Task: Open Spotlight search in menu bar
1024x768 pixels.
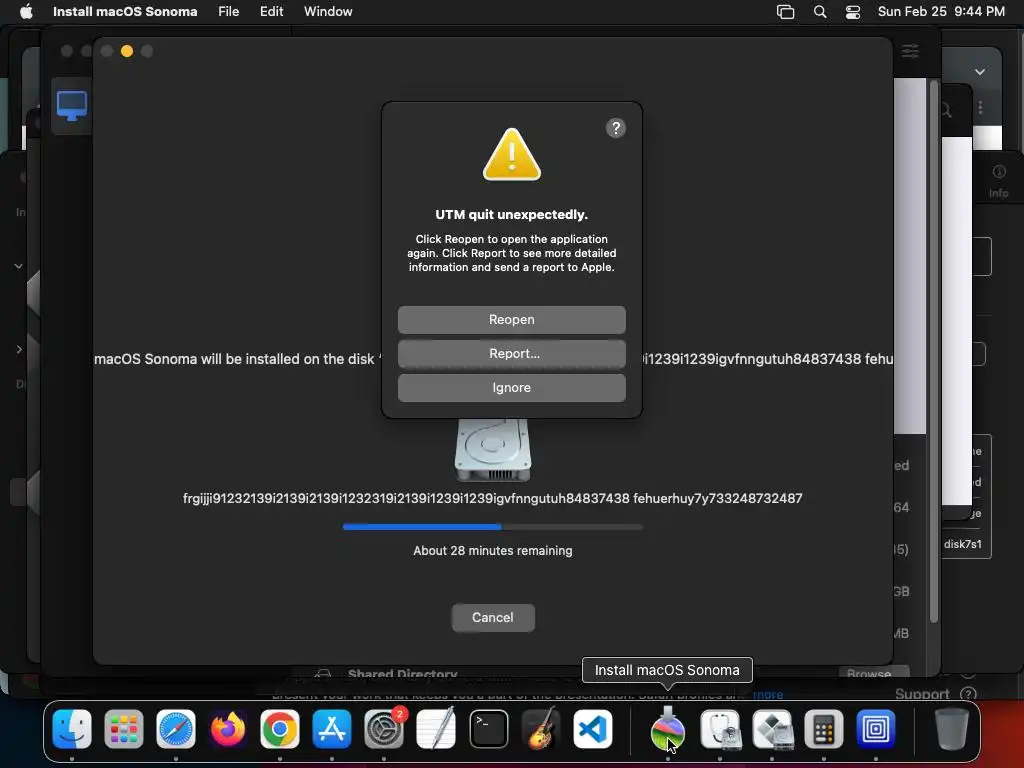Action: tap(820, 12)
